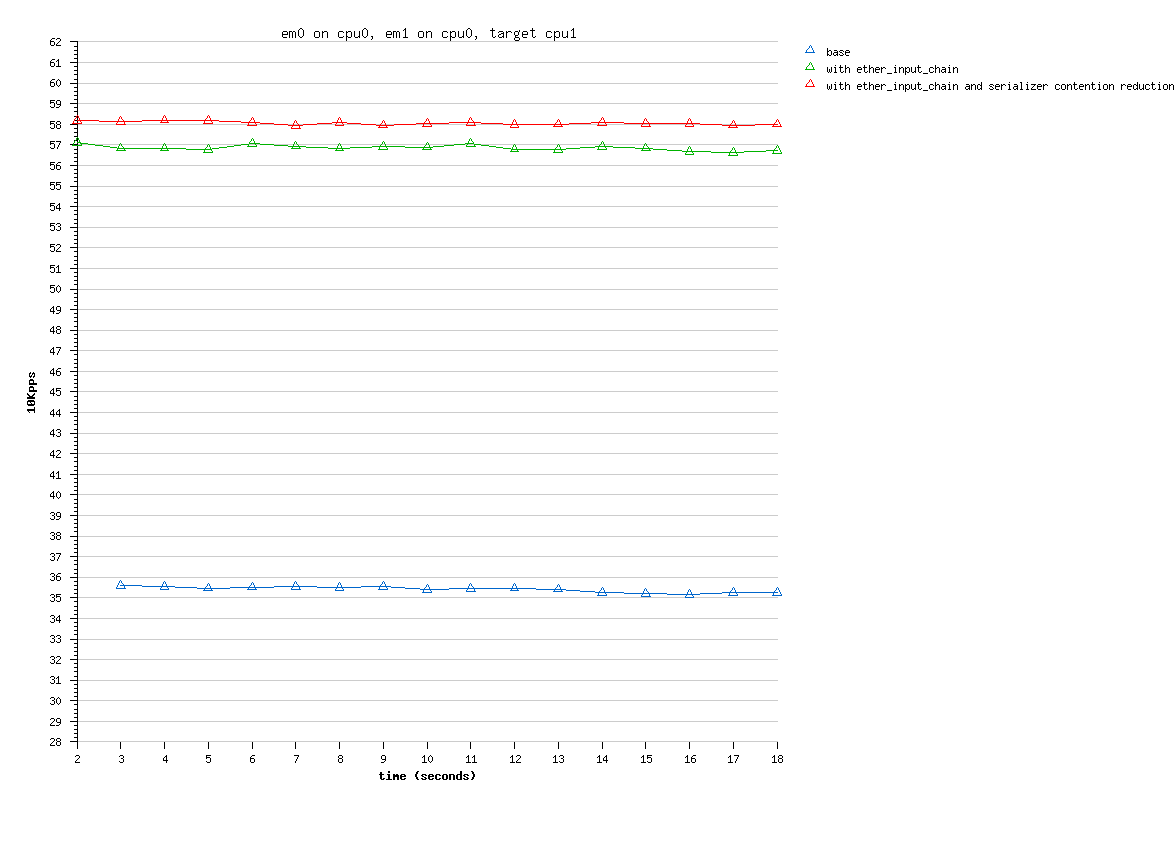Click the "time (seconds)" x-axis label

[x=427, y=776]
